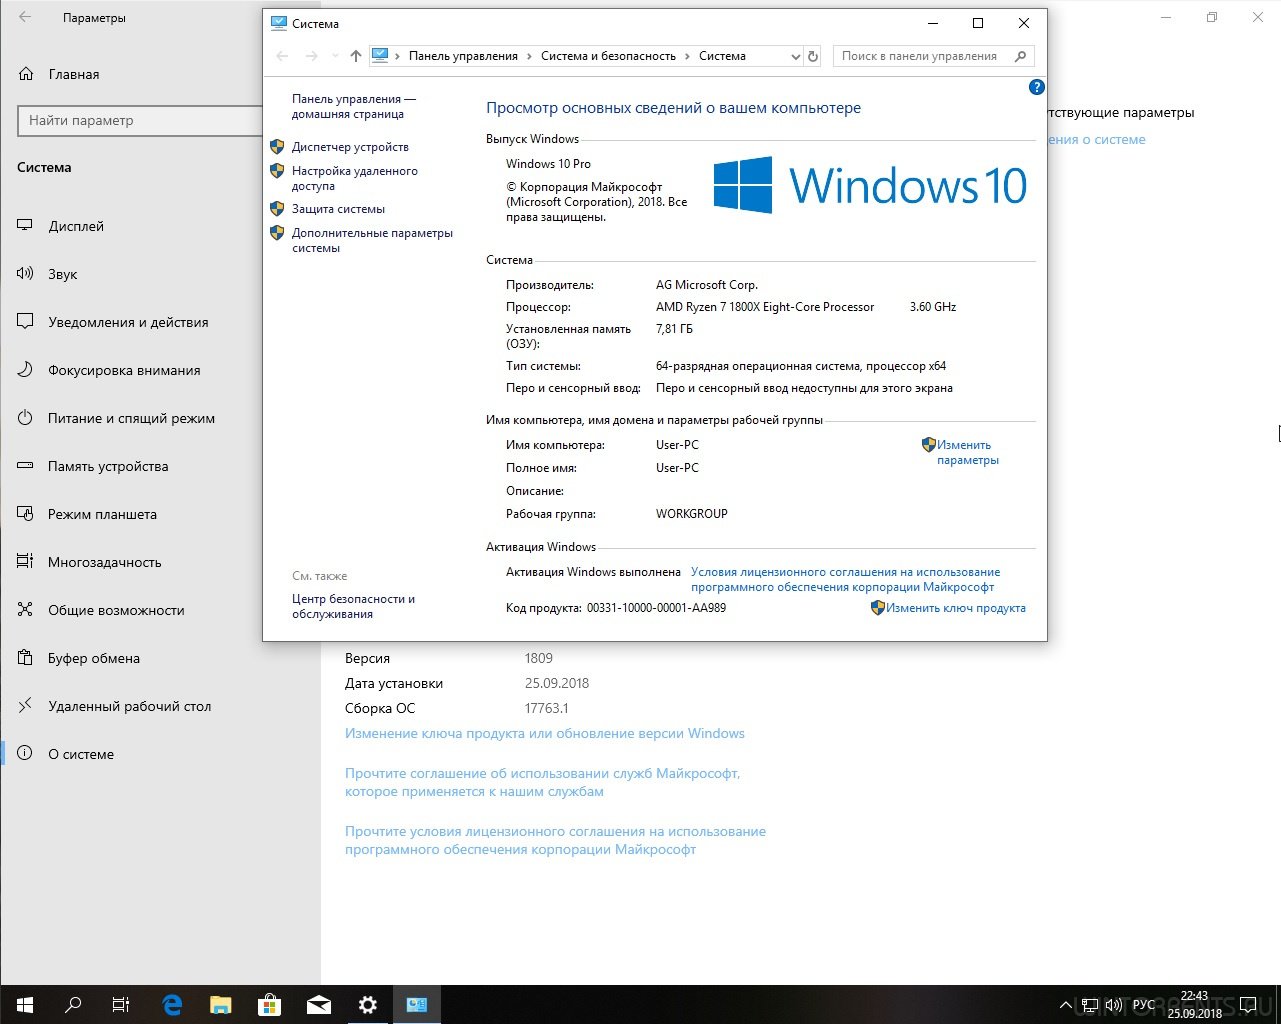The image size is (1281, 1024).
Task: Read Microsoft services agreement link
Action: tap(542, 782)
